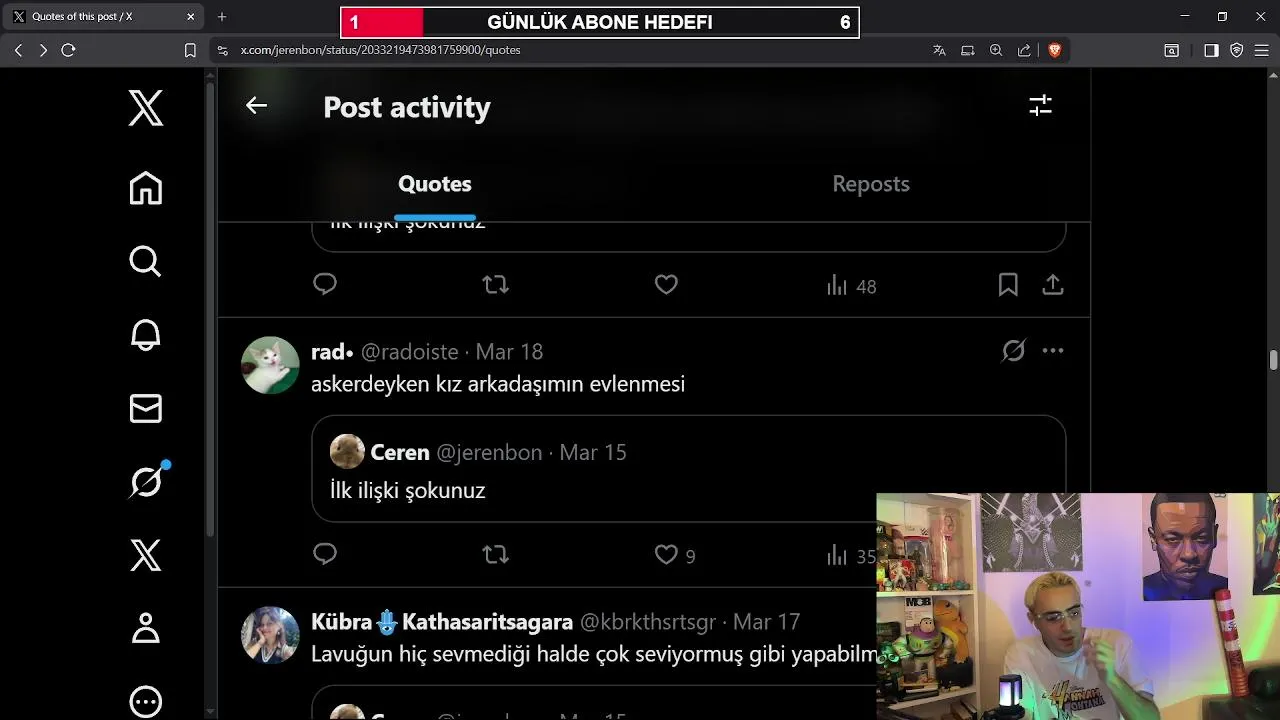
Task: Go forward in browser history
Action: 43,50
